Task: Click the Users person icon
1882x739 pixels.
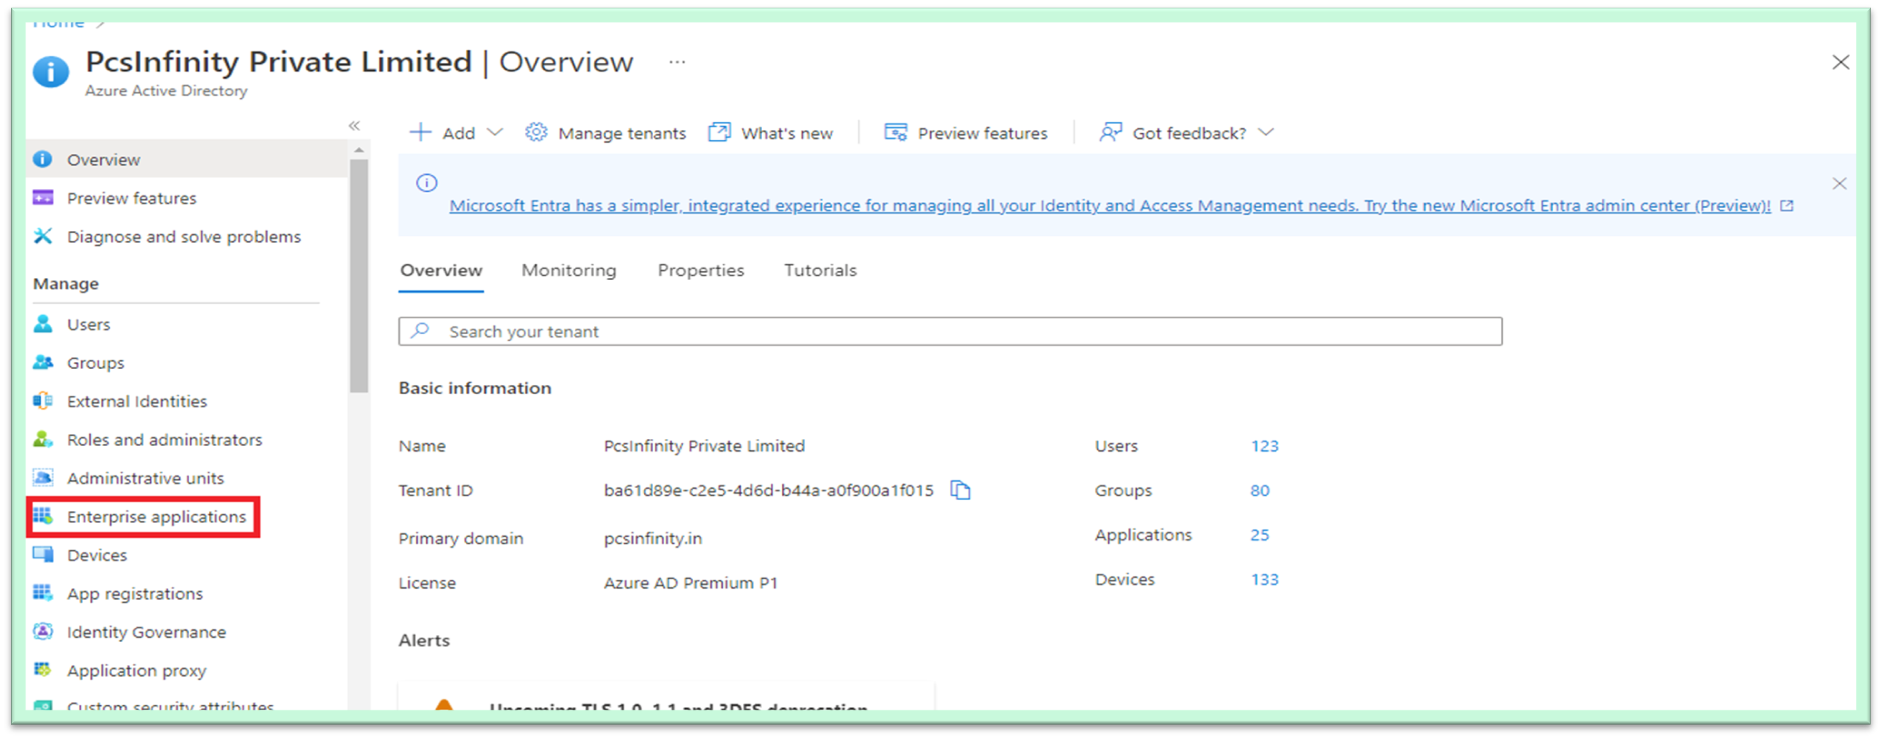Action: 43,324
